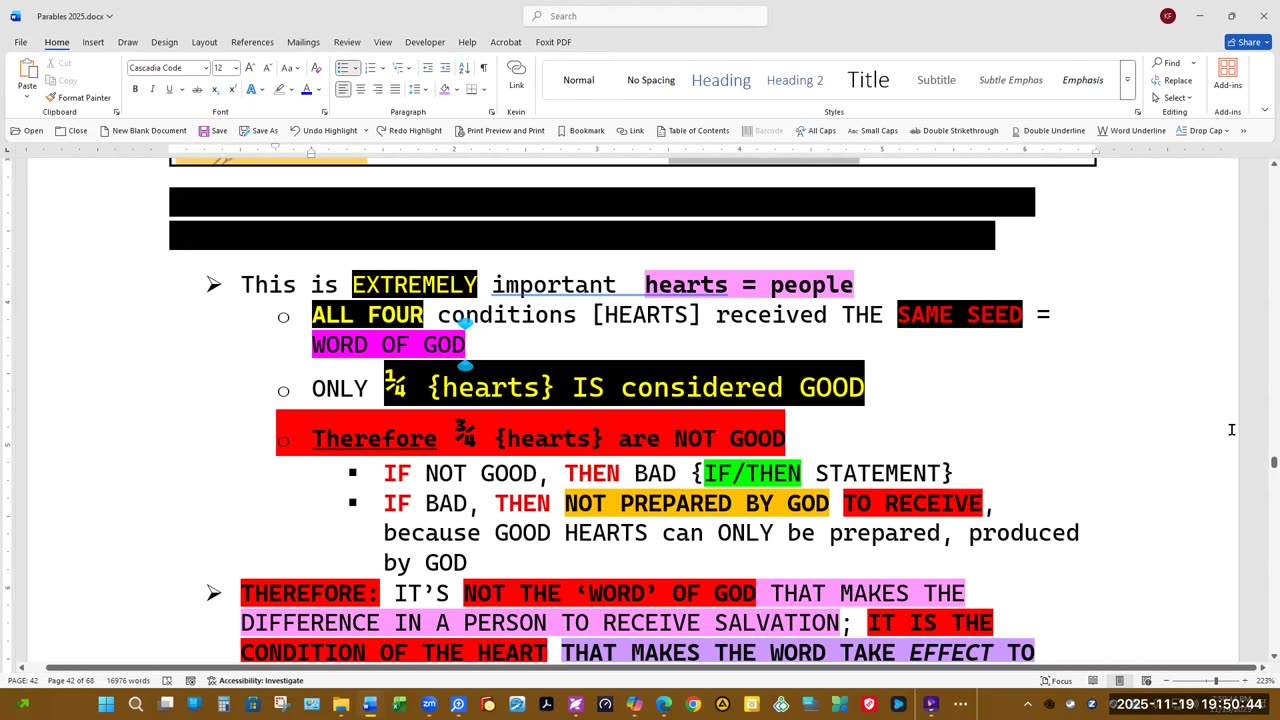Open the Select dropdown in Editing
This screenshot has height=720, width=1280.
click(1172, 98)
